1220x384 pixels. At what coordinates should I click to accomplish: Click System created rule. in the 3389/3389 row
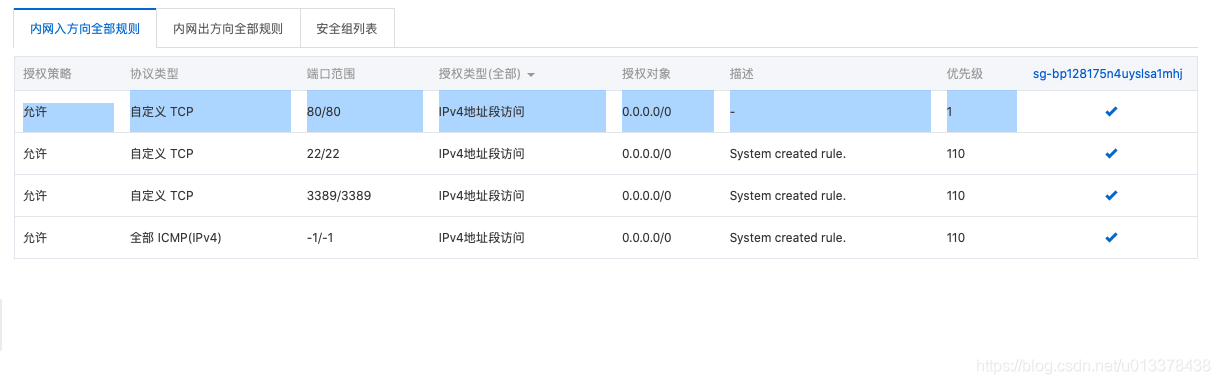pyautogui.click(x=788, y=196)
